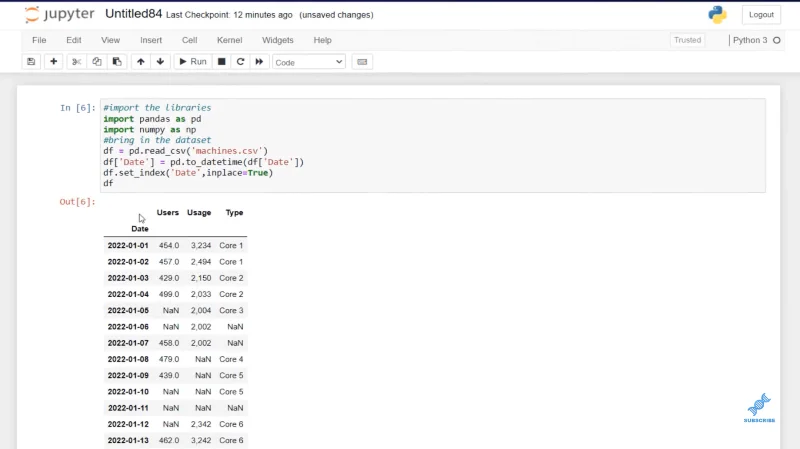Viewport: 800px width, 449px height.
Task: Click Users value 454.0
Action: click(x=169, y=245)
